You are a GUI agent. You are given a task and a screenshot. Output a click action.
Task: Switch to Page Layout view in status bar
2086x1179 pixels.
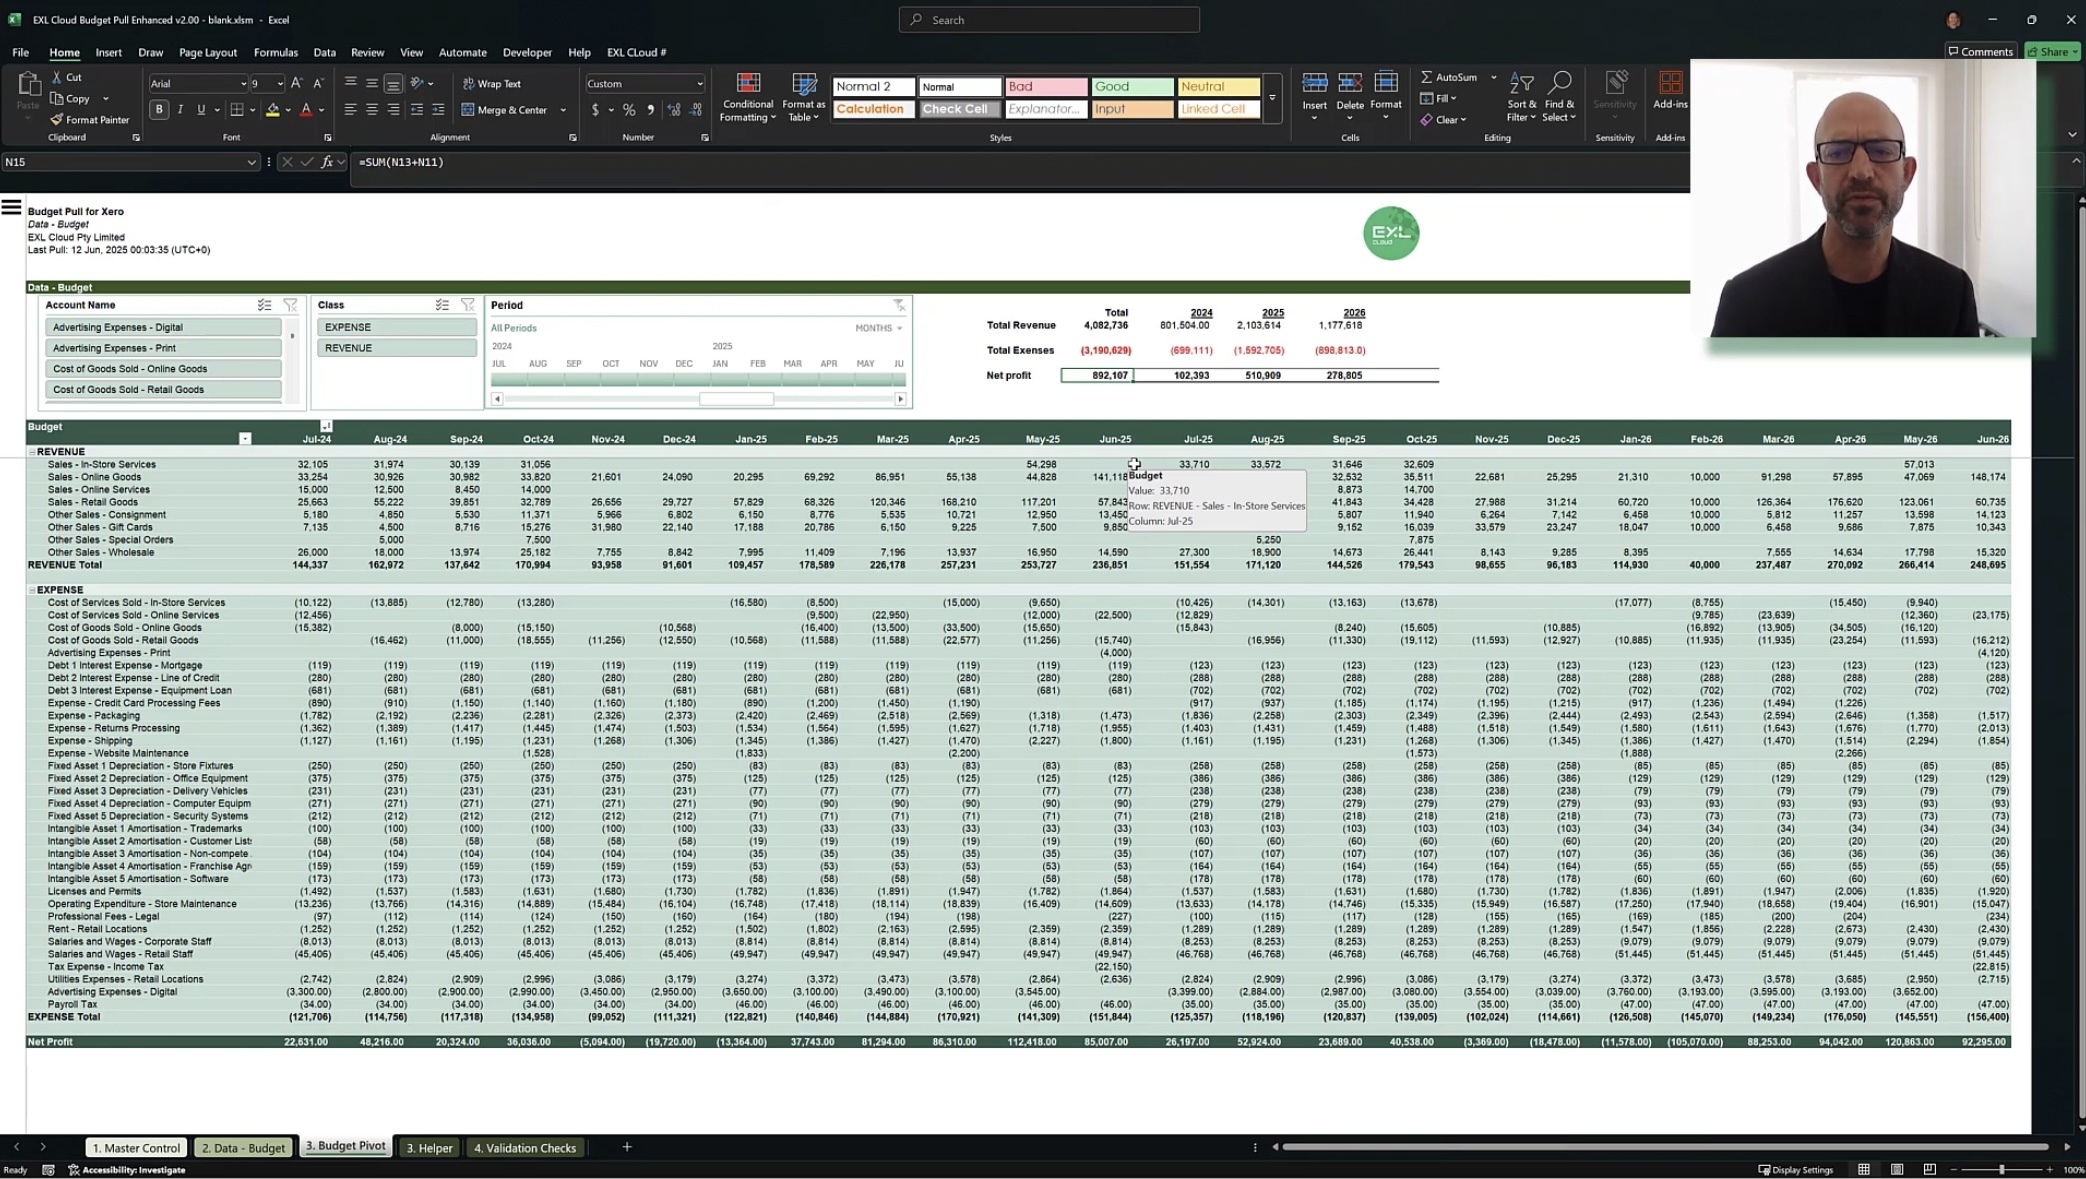point(1897,1169)
